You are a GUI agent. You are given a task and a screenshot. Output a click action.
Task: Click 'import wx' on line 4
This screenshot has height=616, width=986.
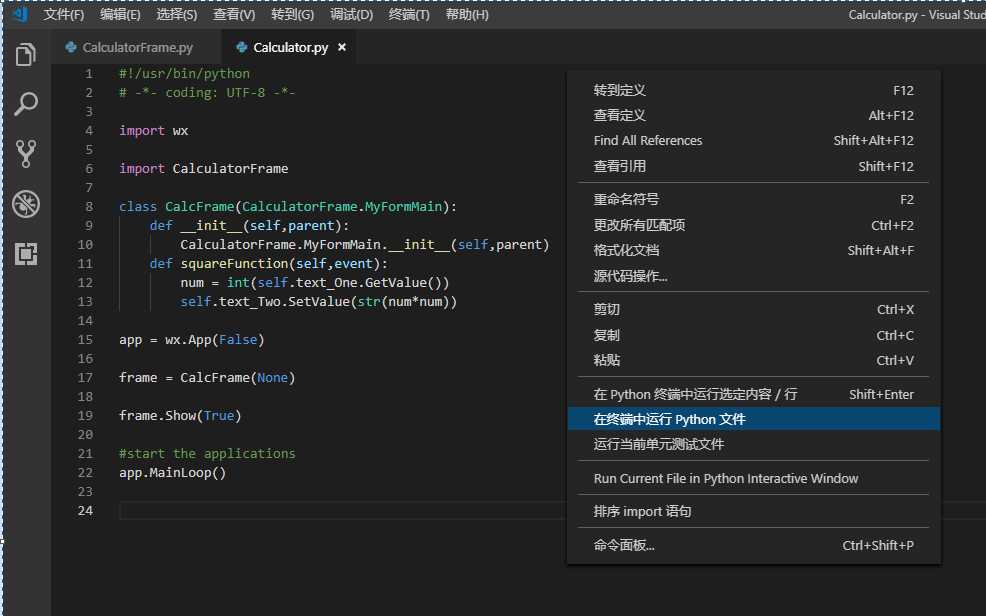pos(153,131)
